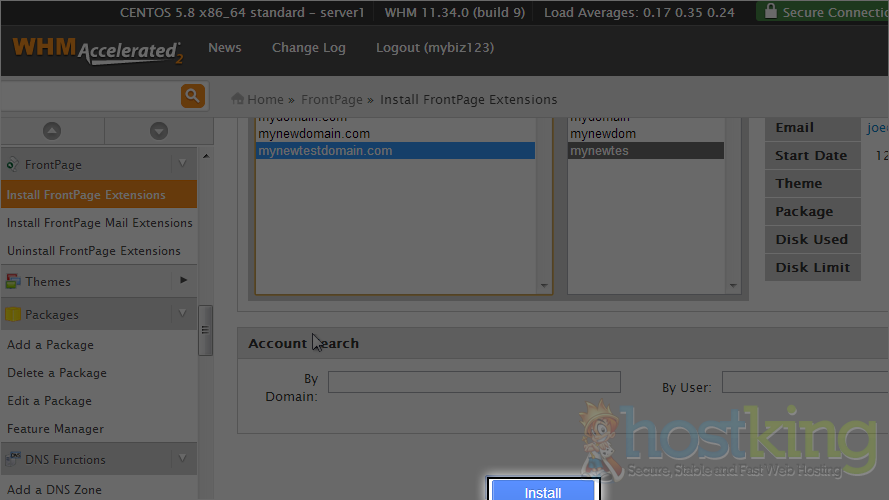Open Install FrontPage Mail Extensions
This screenshot has width=889, height=500.
pyautogui.click(x=100, y=223)
